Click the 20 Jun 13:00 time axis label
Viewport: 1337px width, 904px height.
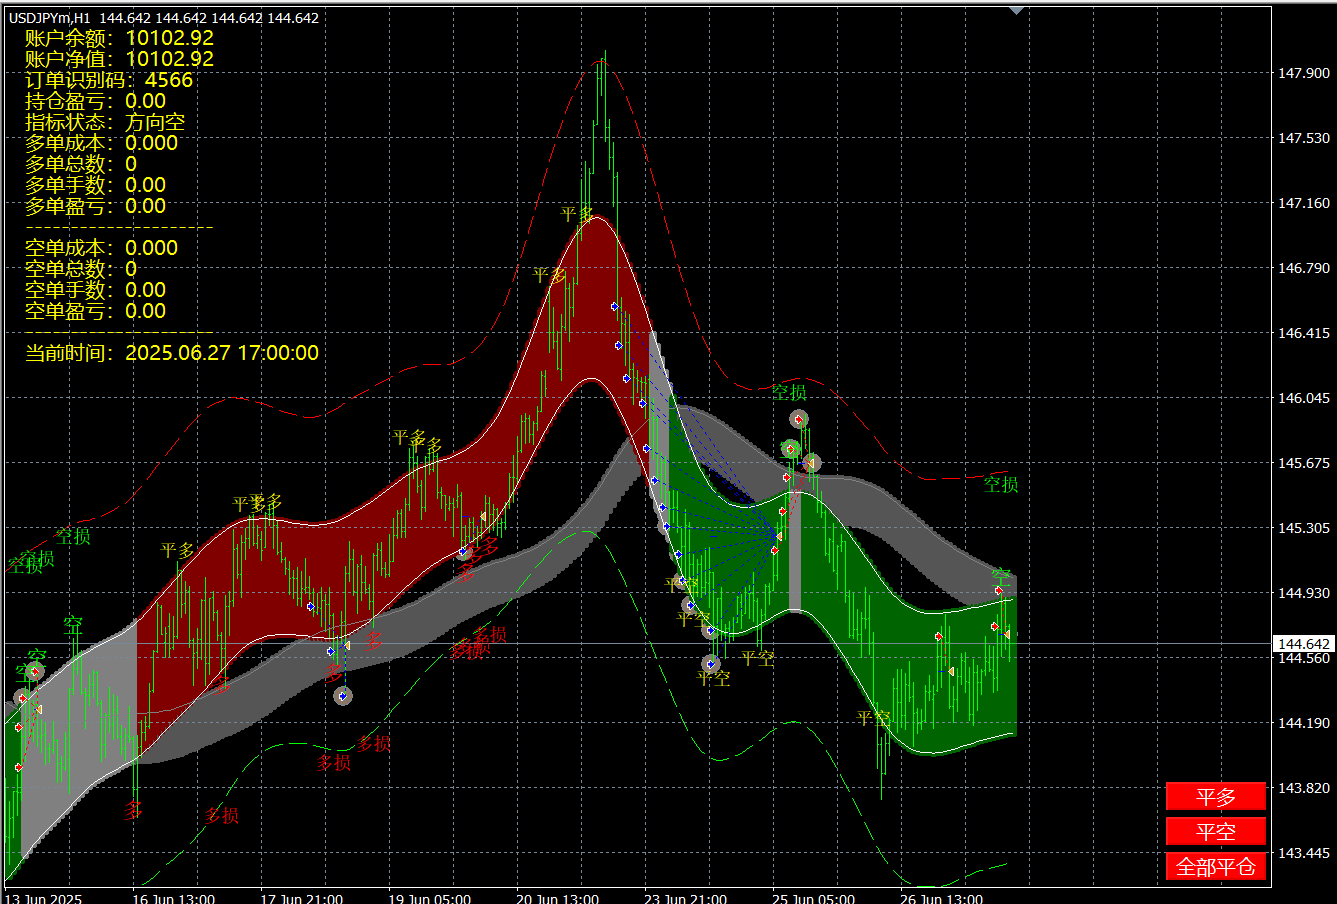coord(557,898)
